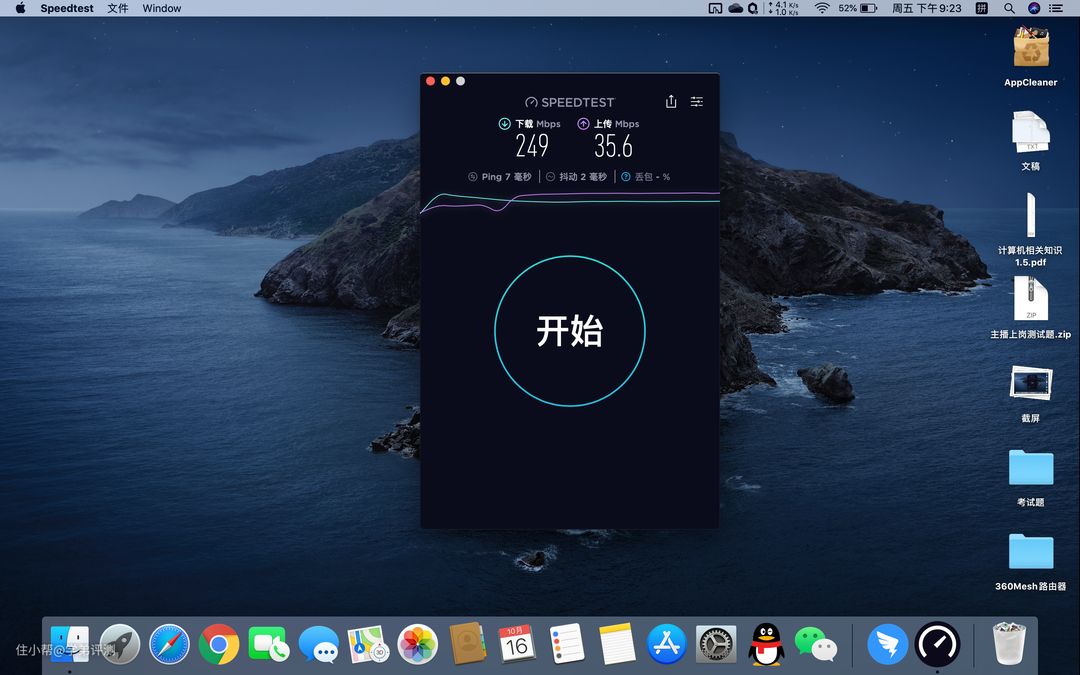The width and height of the screenshot is (1080, 675).
Task: Click the Spotlight search icon
Action: pyautogui.click(x=1009, y=8)
